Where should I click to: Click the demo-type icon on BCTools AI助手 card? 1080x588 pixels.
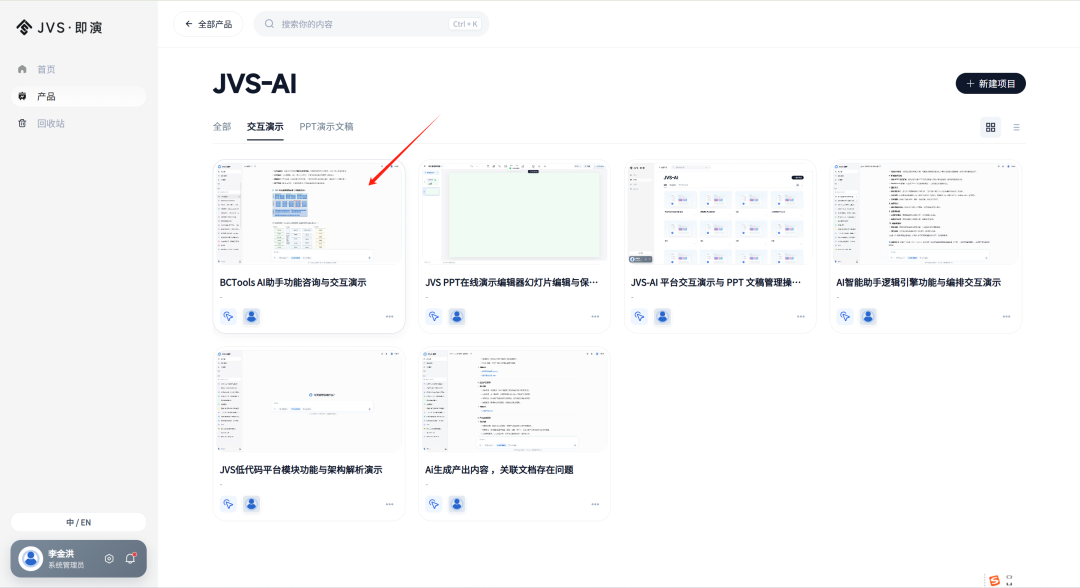click(x=228, y=317)
